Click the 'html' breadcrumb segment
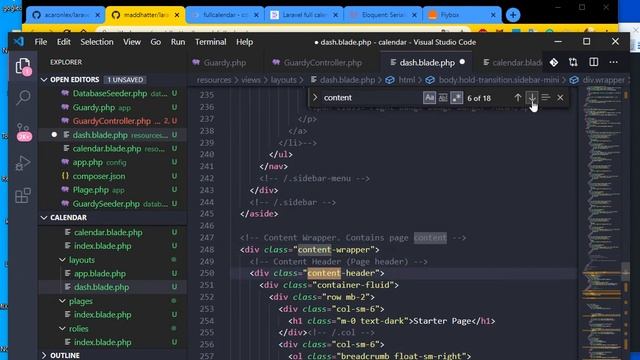Image resolution: width=640 pixels, height=360 pixels. tap(407, 80)
